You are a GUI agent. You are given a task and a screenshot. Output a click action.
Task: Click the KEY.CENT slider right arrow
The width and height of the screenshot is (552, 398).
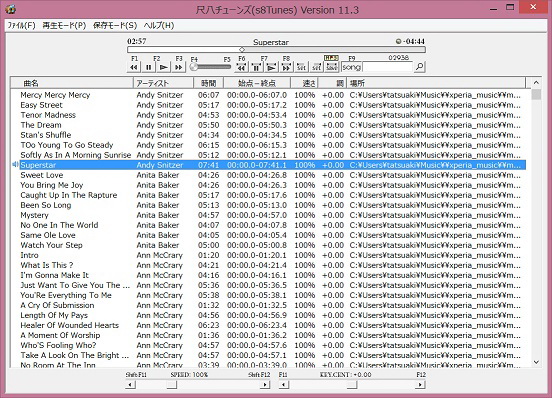[x=420, y=385]
